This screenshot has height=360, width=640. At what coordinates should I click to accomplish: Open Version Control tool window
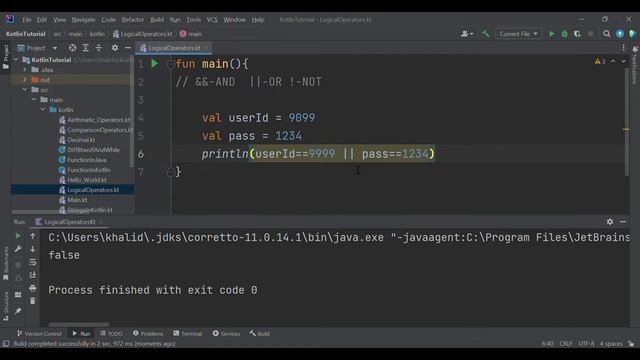pyautogui.click(x=39, y=333)
